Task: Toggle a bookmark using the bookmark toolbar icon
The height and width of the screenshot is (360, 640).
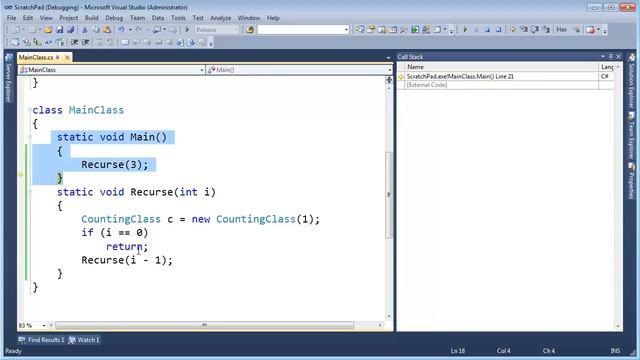Action: coord(125,42)
